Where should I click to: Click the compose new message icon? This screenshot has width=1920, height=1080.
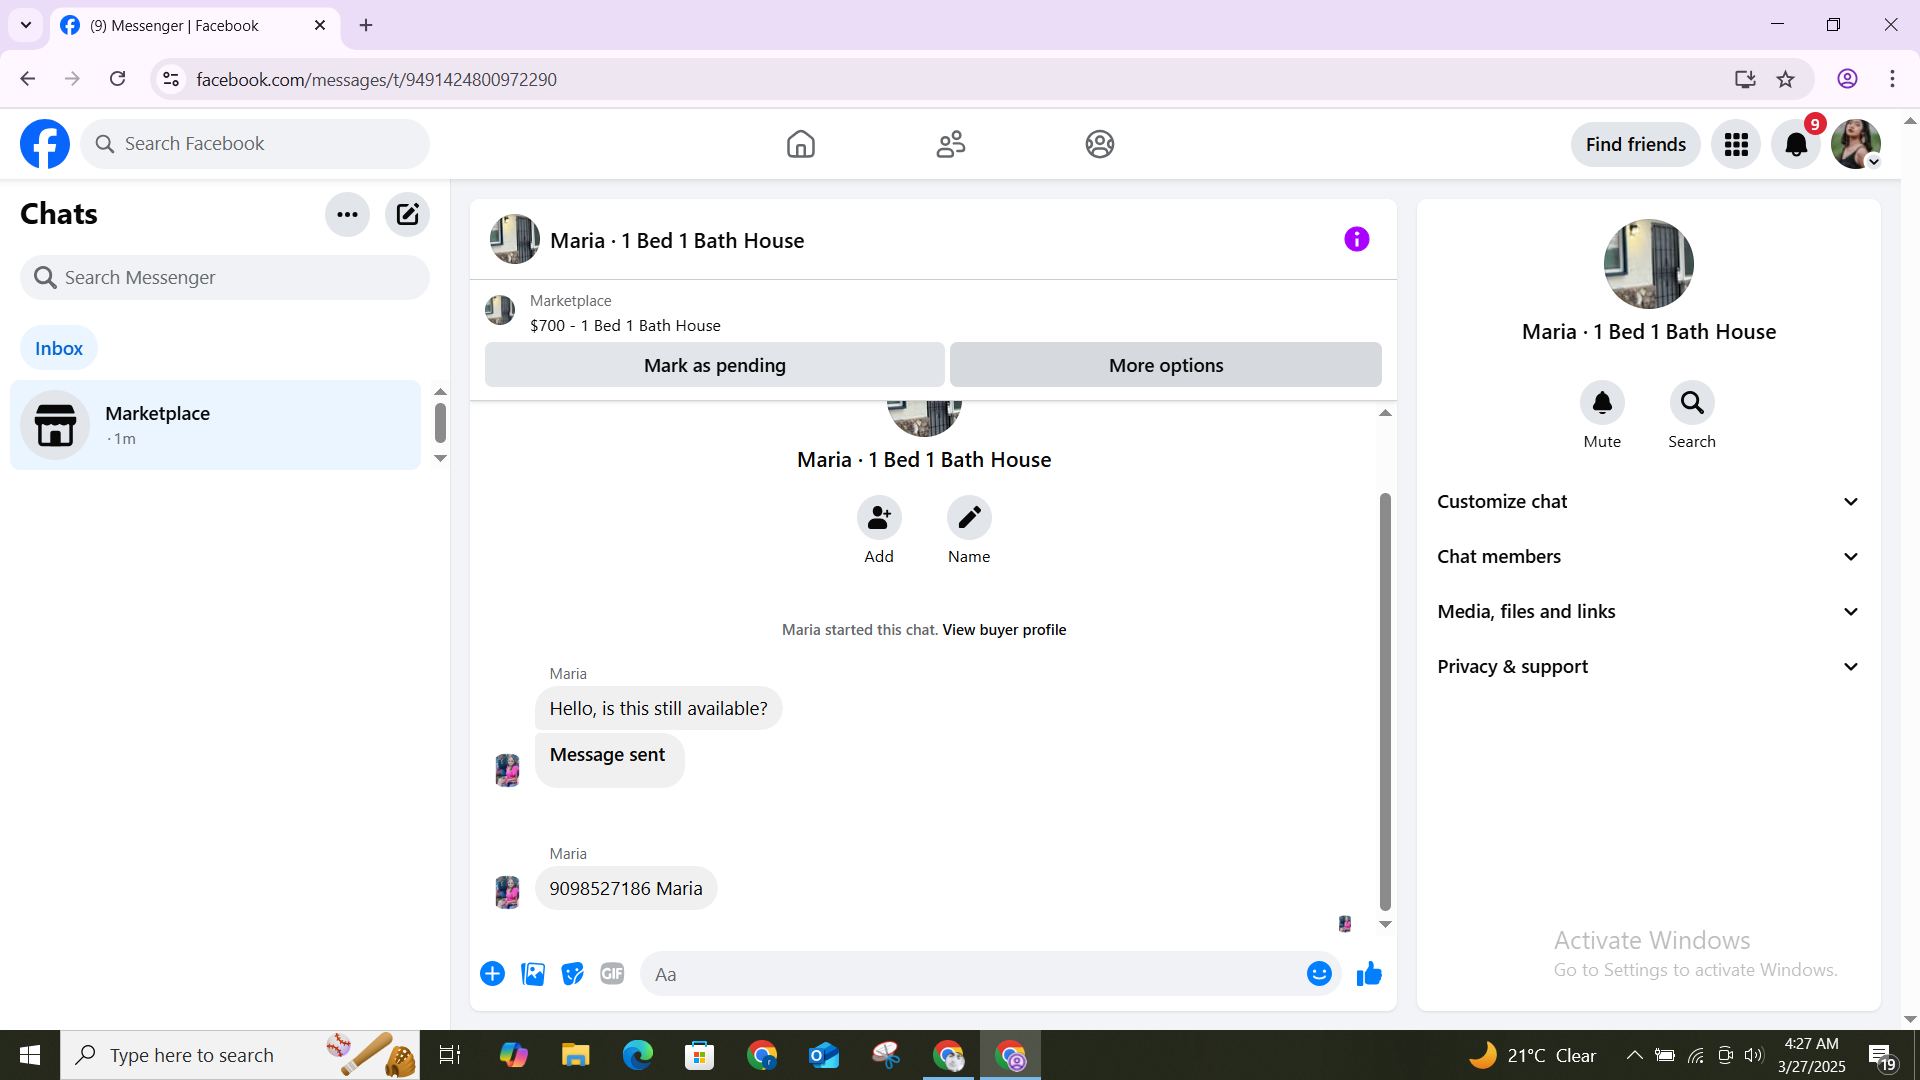[407, 214]
